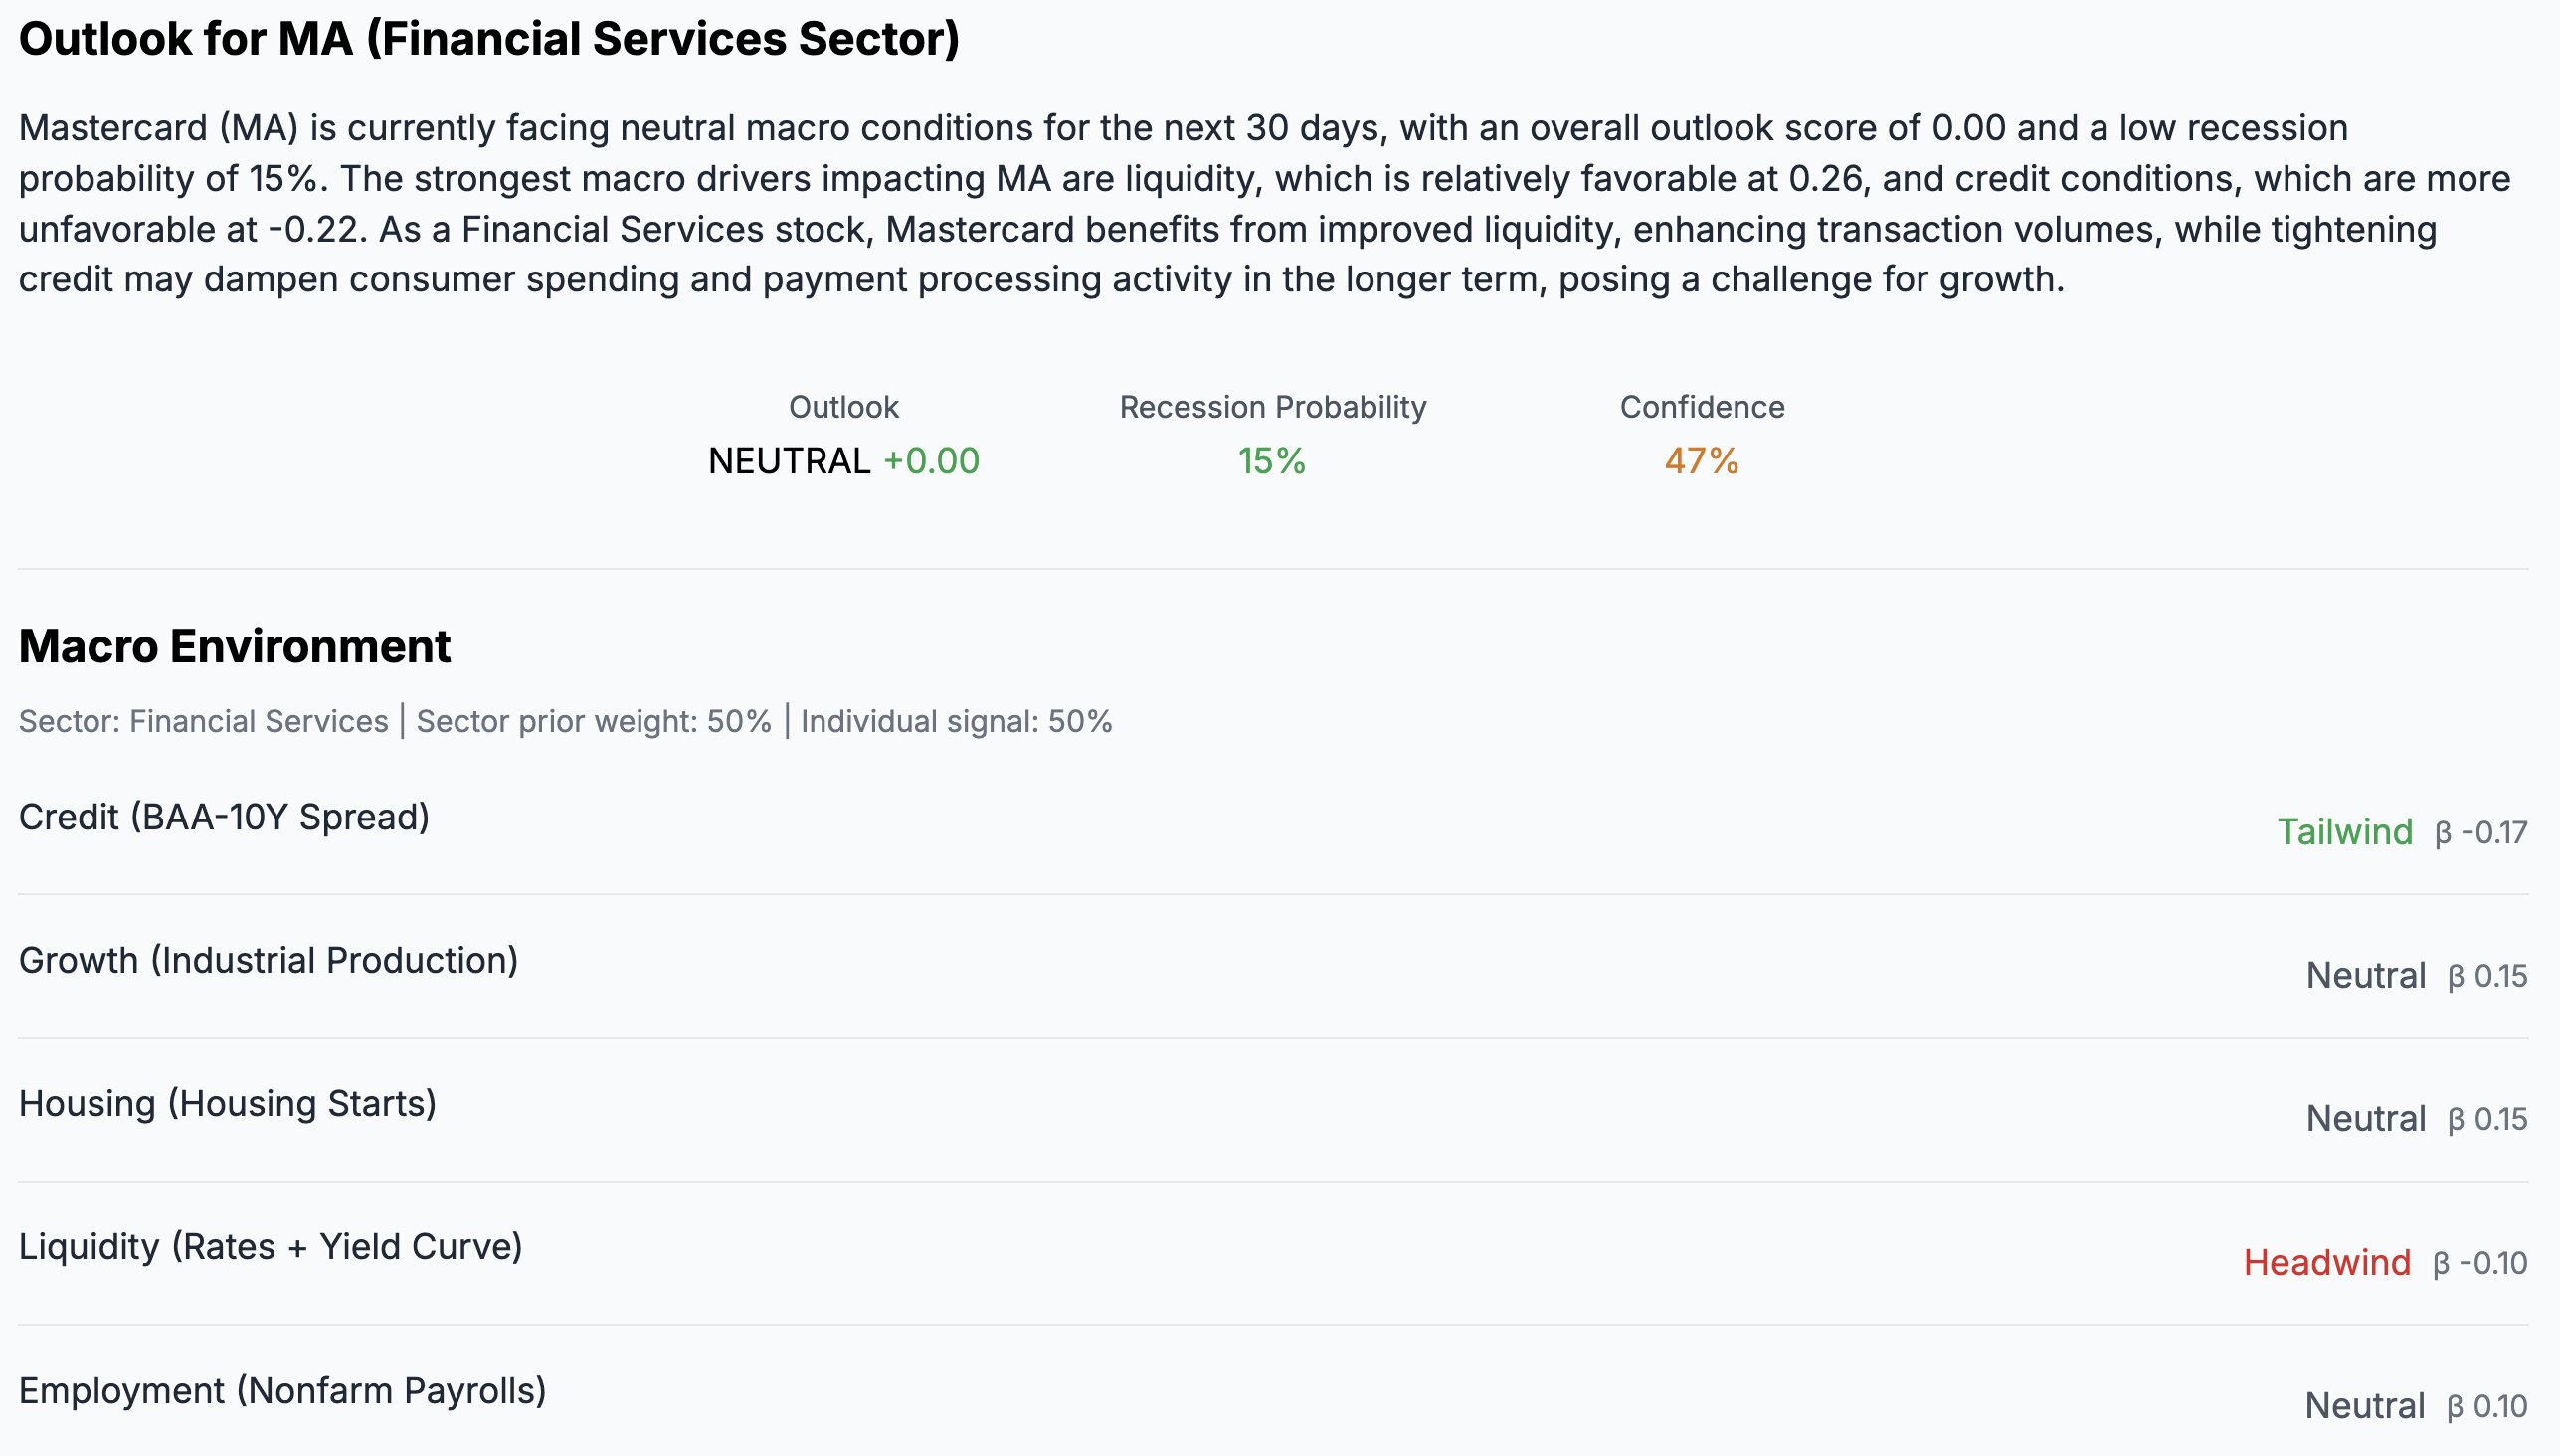Click the 15% recession probability value
This screenshot has width=2560, height=1456.
(1271, 461)
